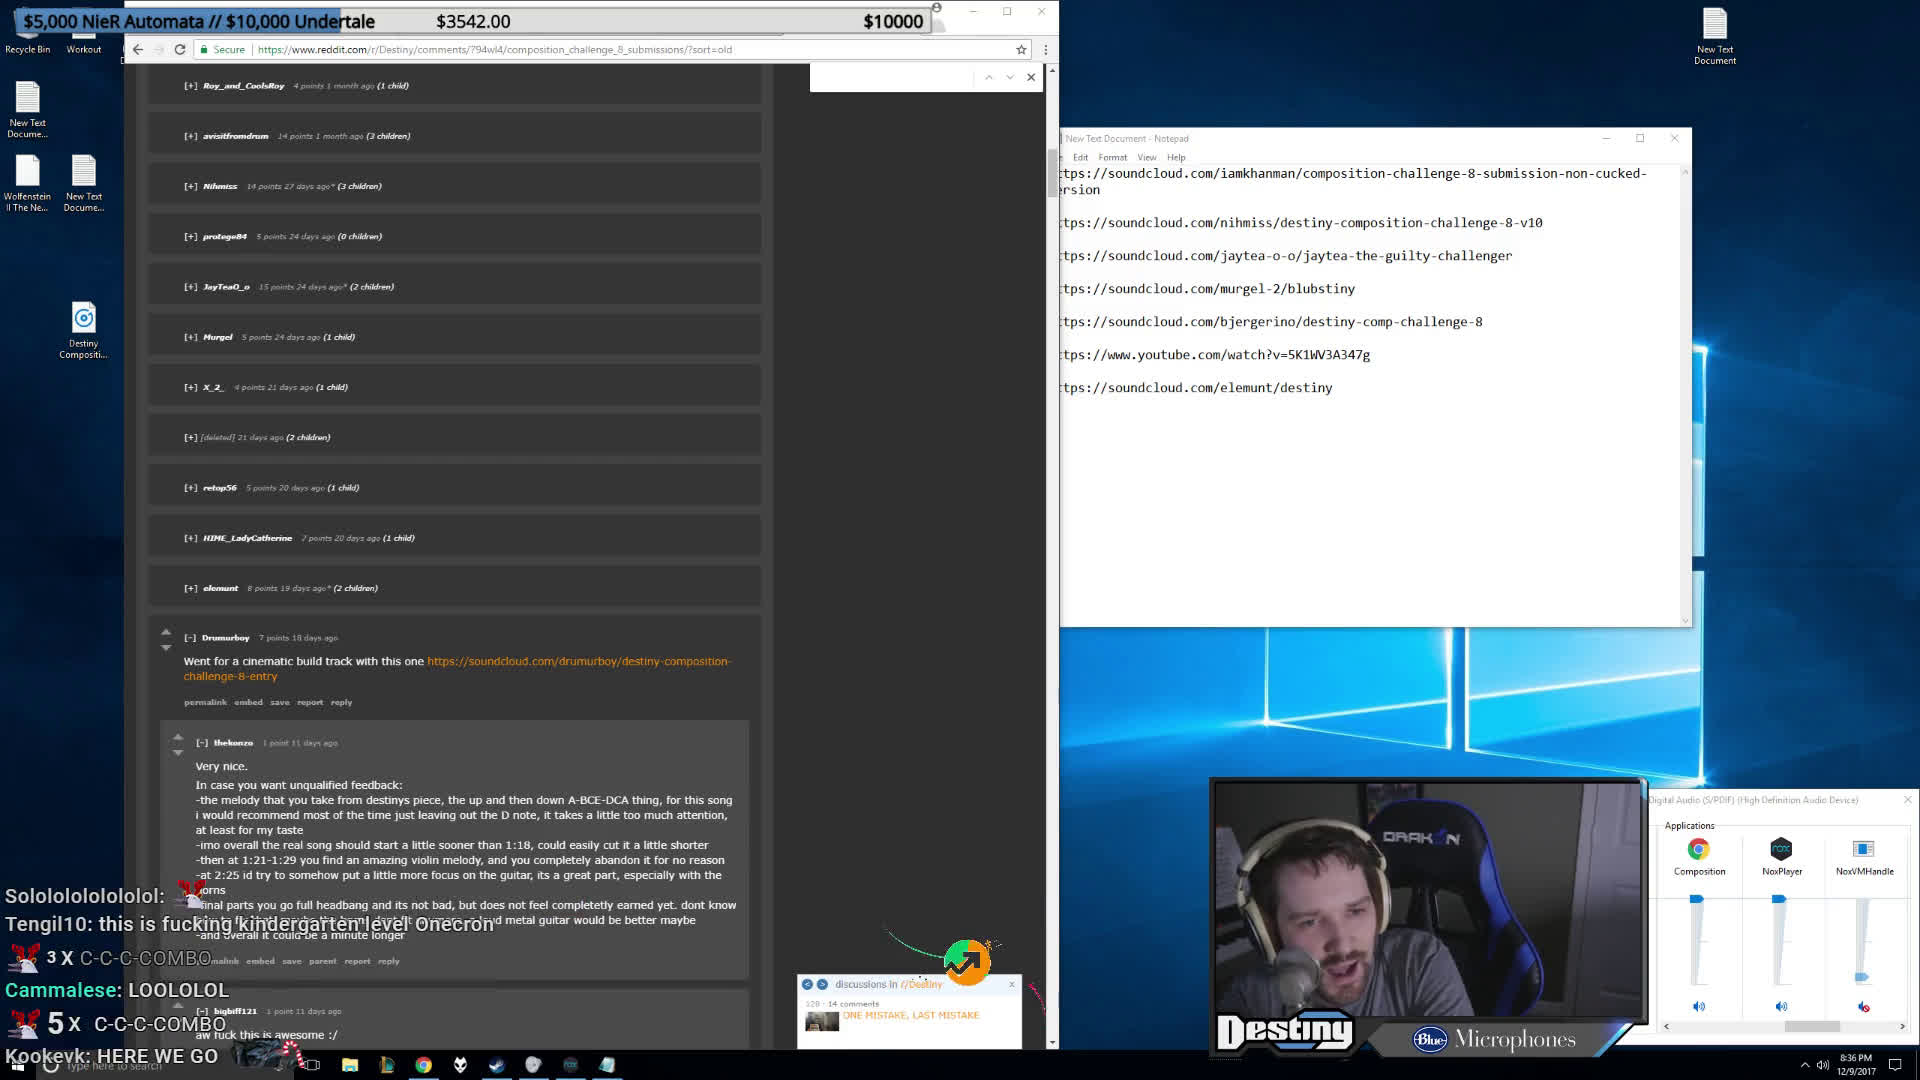The height and width of the screenshot is (1080, 1920).
Task: Bookmark this page with the star icon
Action: pos(1021,49)
